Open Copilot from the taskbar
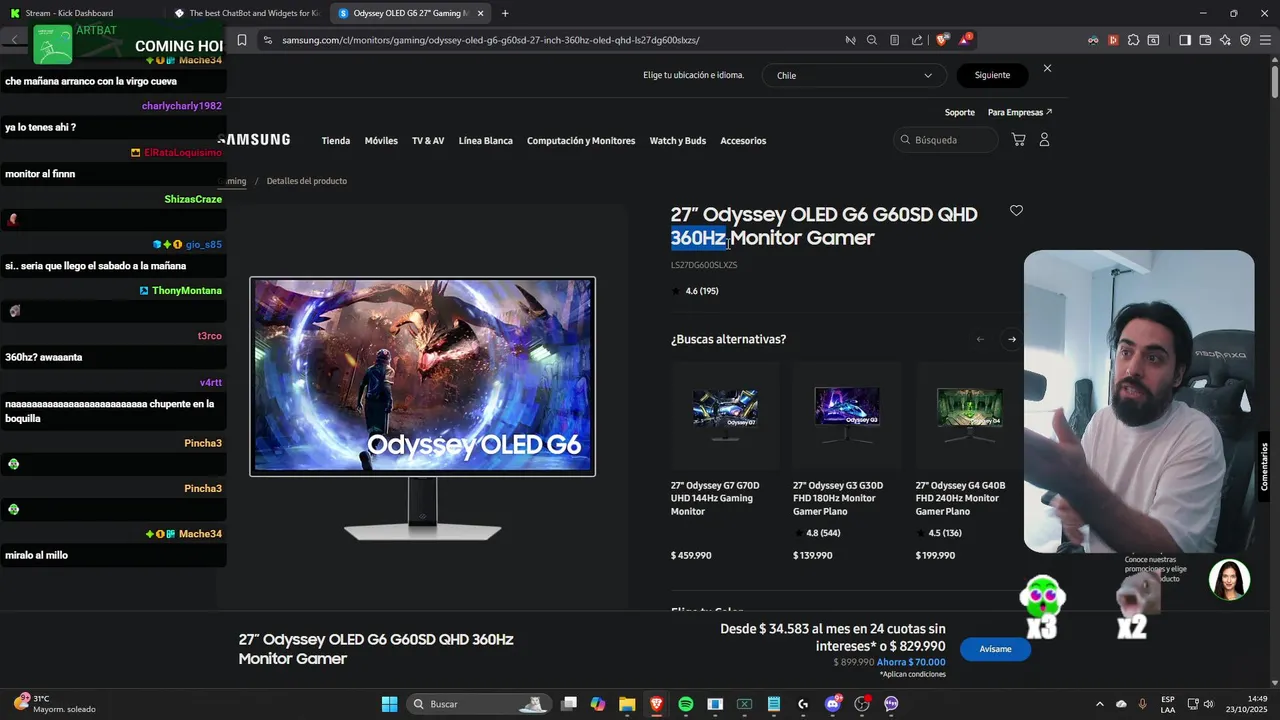This screenshot has width=1280, height=720. click(598, 704)
